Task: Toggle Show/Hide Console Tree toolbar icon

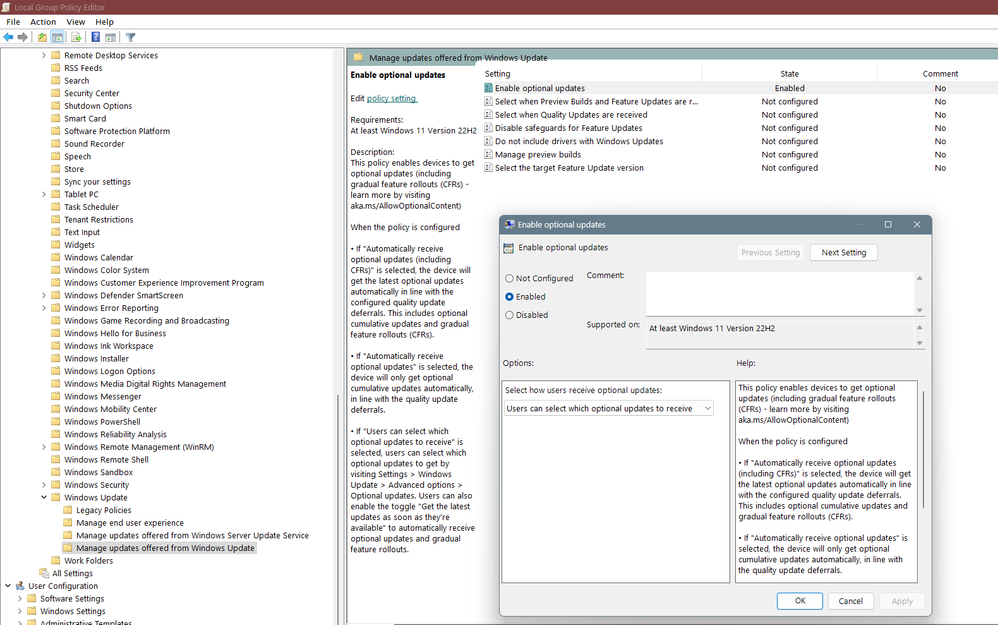Action: [57, 38]
